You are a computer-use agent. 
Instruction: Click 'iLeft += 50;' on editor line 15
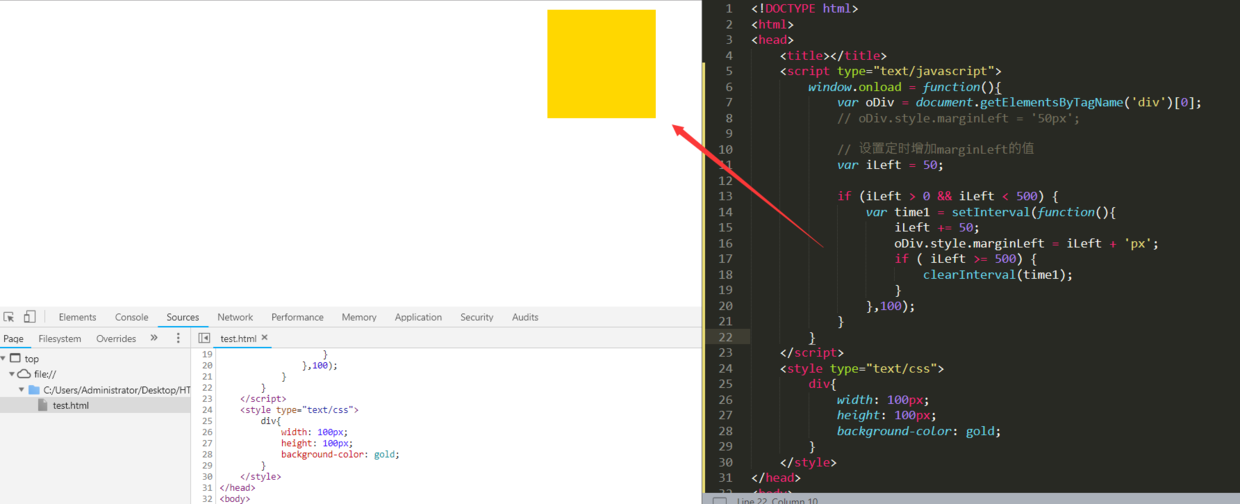click(937, 227)
